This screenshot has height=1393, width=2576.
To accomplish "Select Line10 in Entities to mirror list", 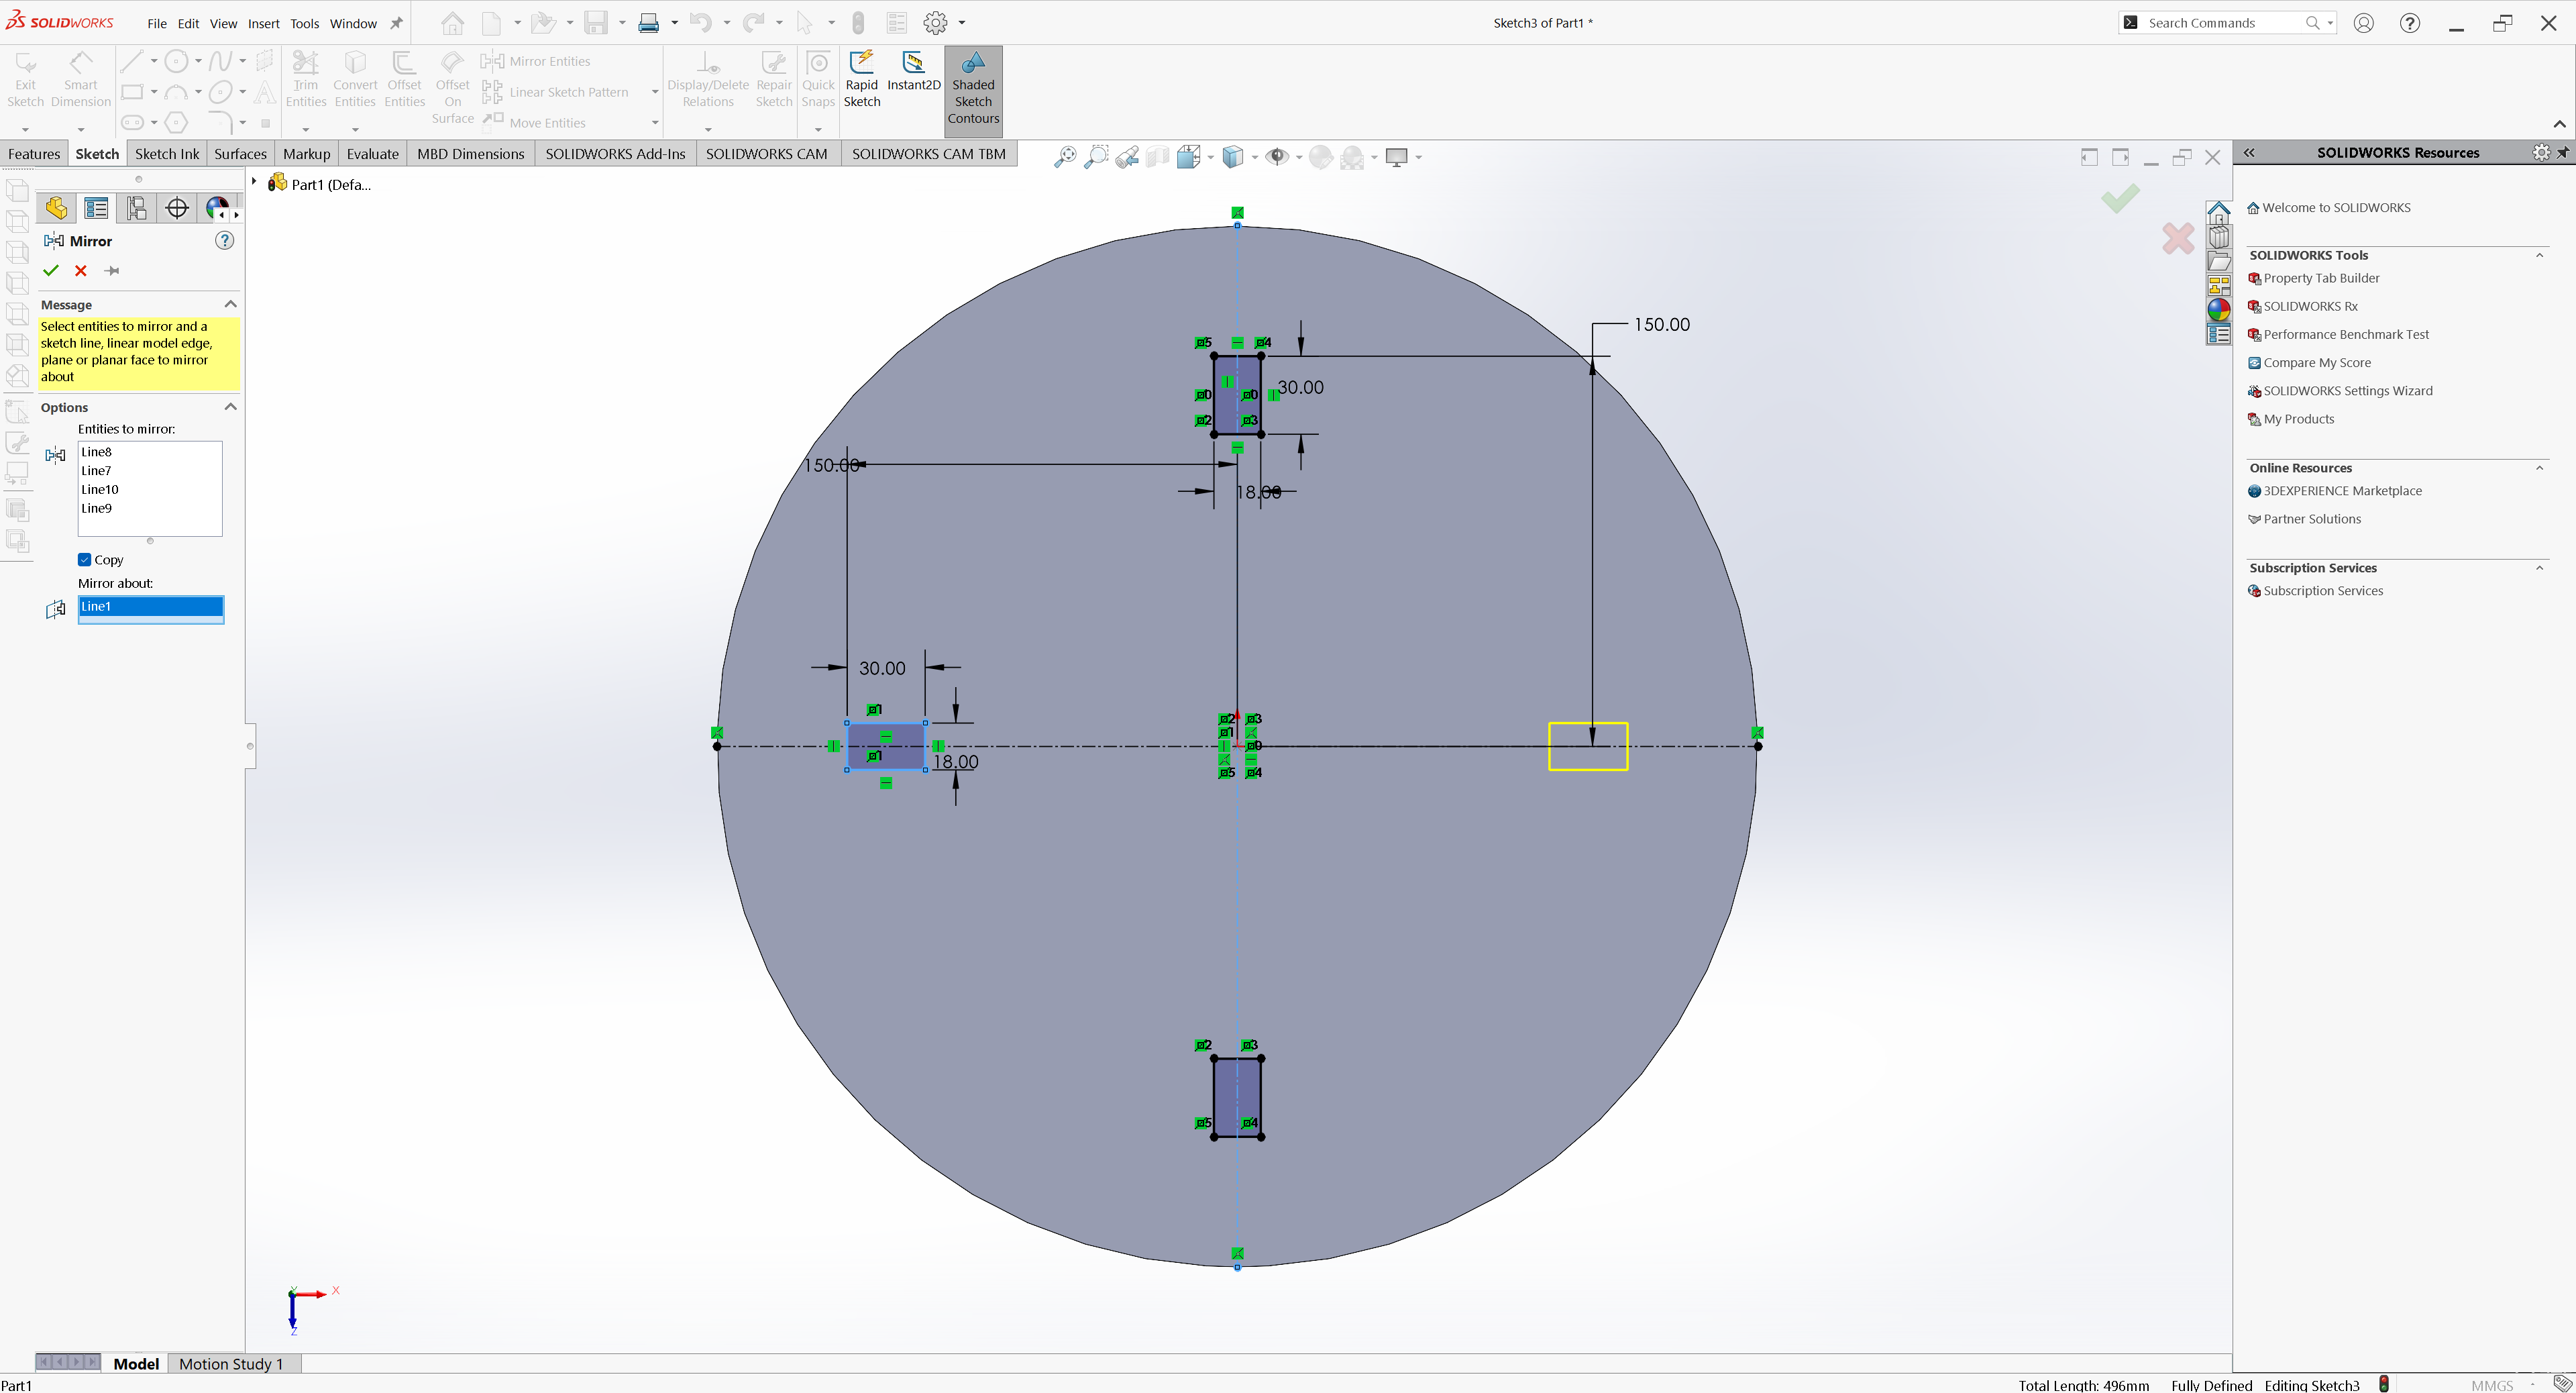I will (100, 490).
